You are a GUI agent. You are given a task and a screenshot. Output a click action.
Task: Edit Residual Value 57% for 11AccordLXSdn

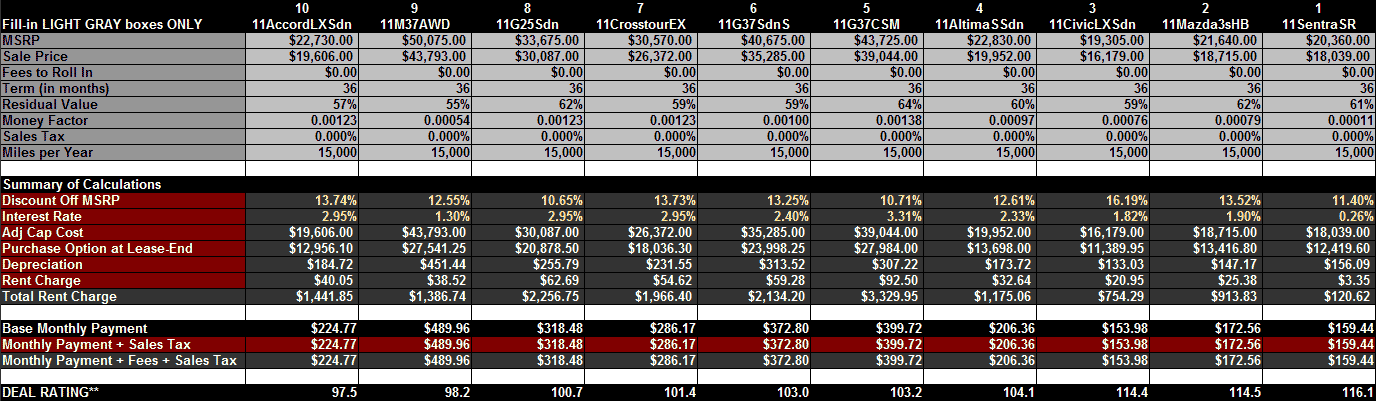pyautogui.click(x=303, y=104)
